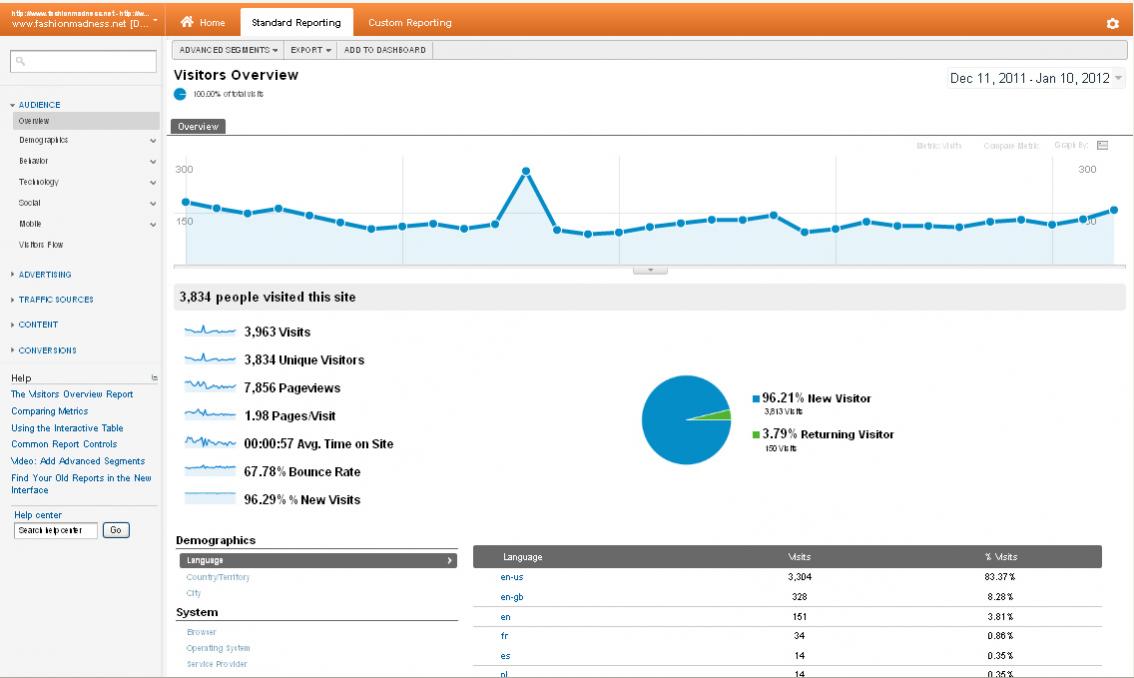
Task: Open the Comparing Metrics help link
Action: click(x=49, y=411)
